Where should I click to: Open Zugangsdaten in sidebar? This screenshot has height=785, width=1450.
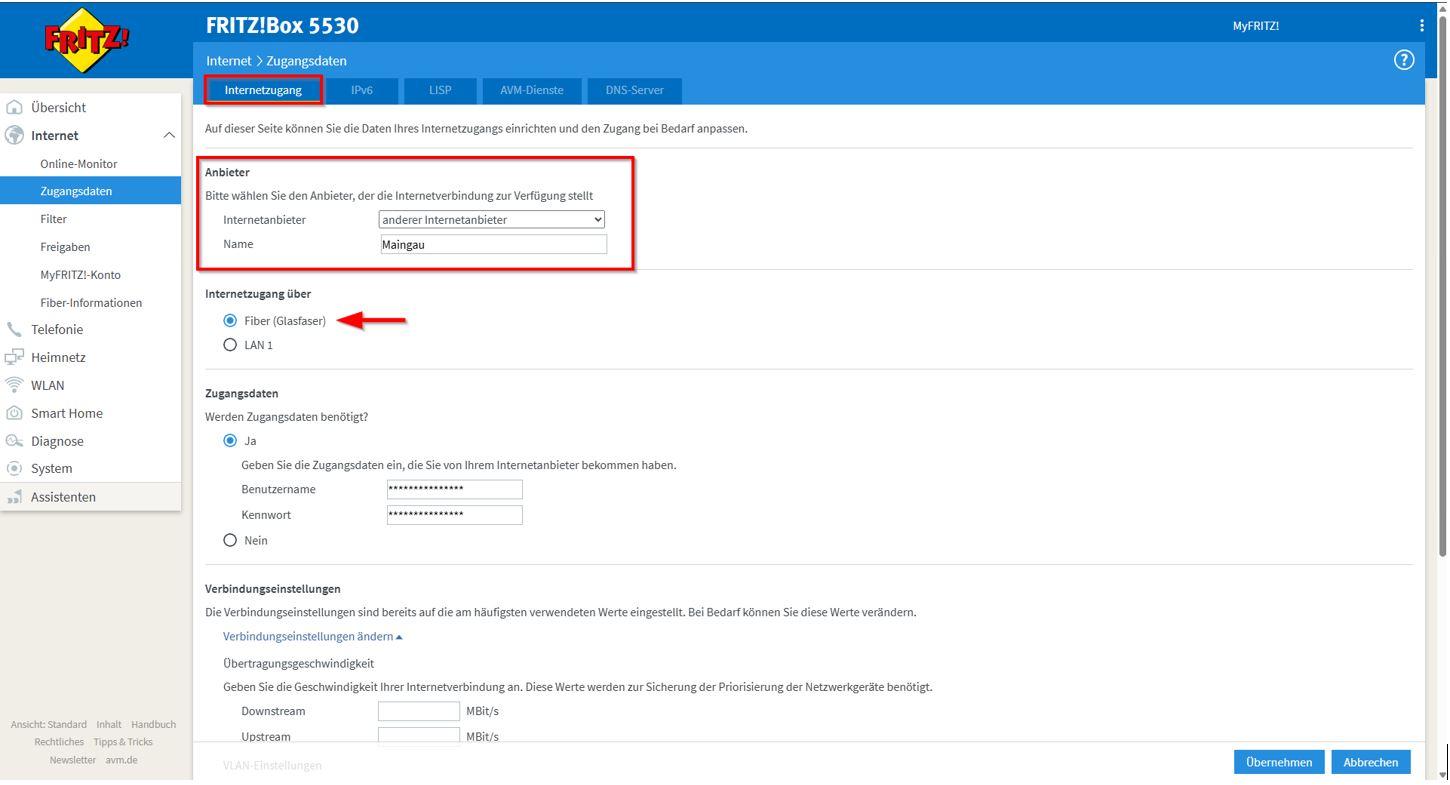click(x=91, y=191)
